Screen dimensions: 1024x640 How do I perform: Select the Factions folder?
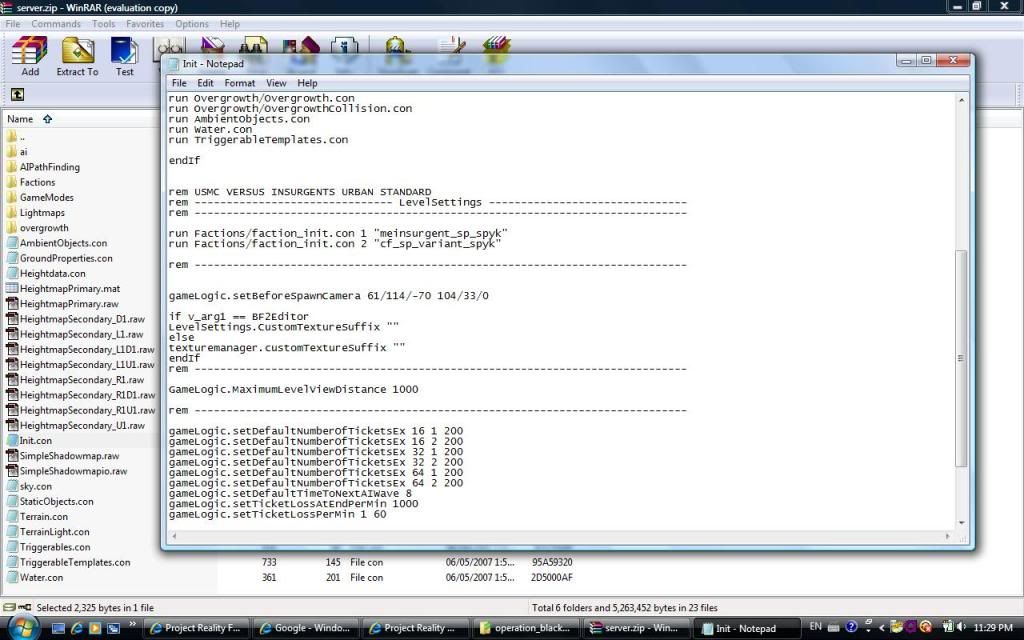pyautogui.click(x=37, y=183)
